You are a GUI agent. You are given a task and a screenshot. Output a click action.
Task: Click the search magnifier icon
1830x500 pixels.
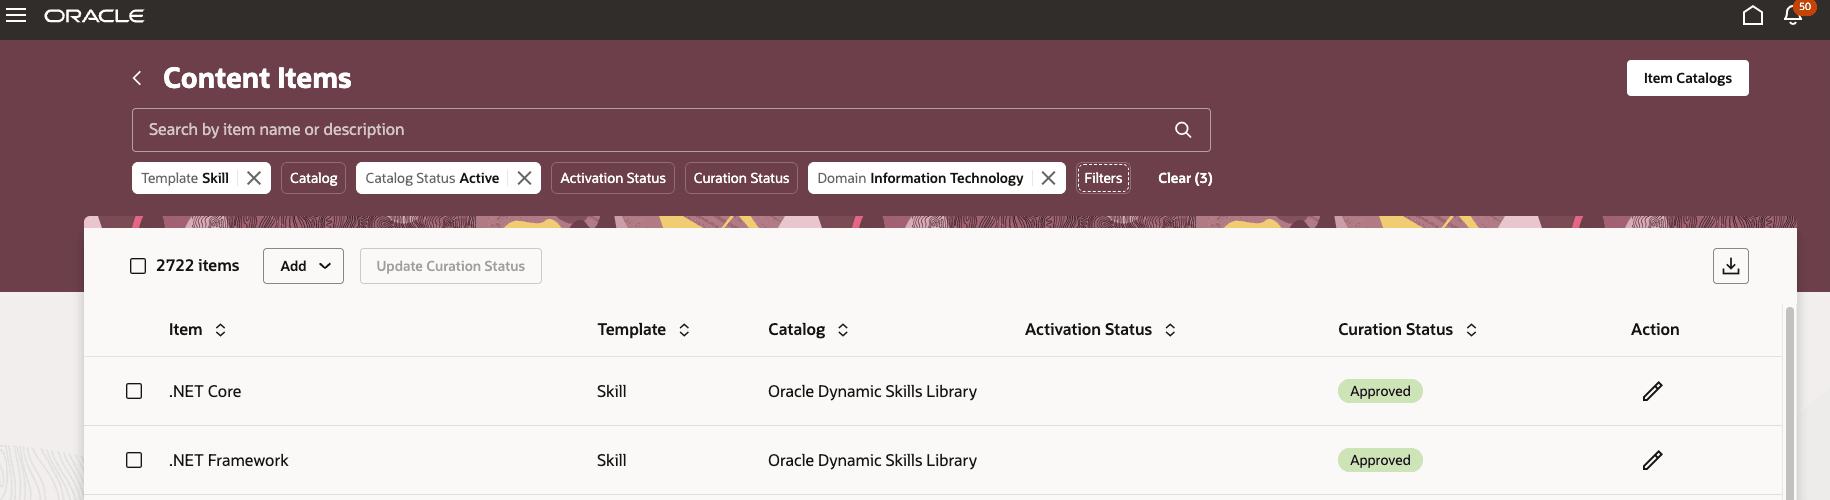(1183, 130)
